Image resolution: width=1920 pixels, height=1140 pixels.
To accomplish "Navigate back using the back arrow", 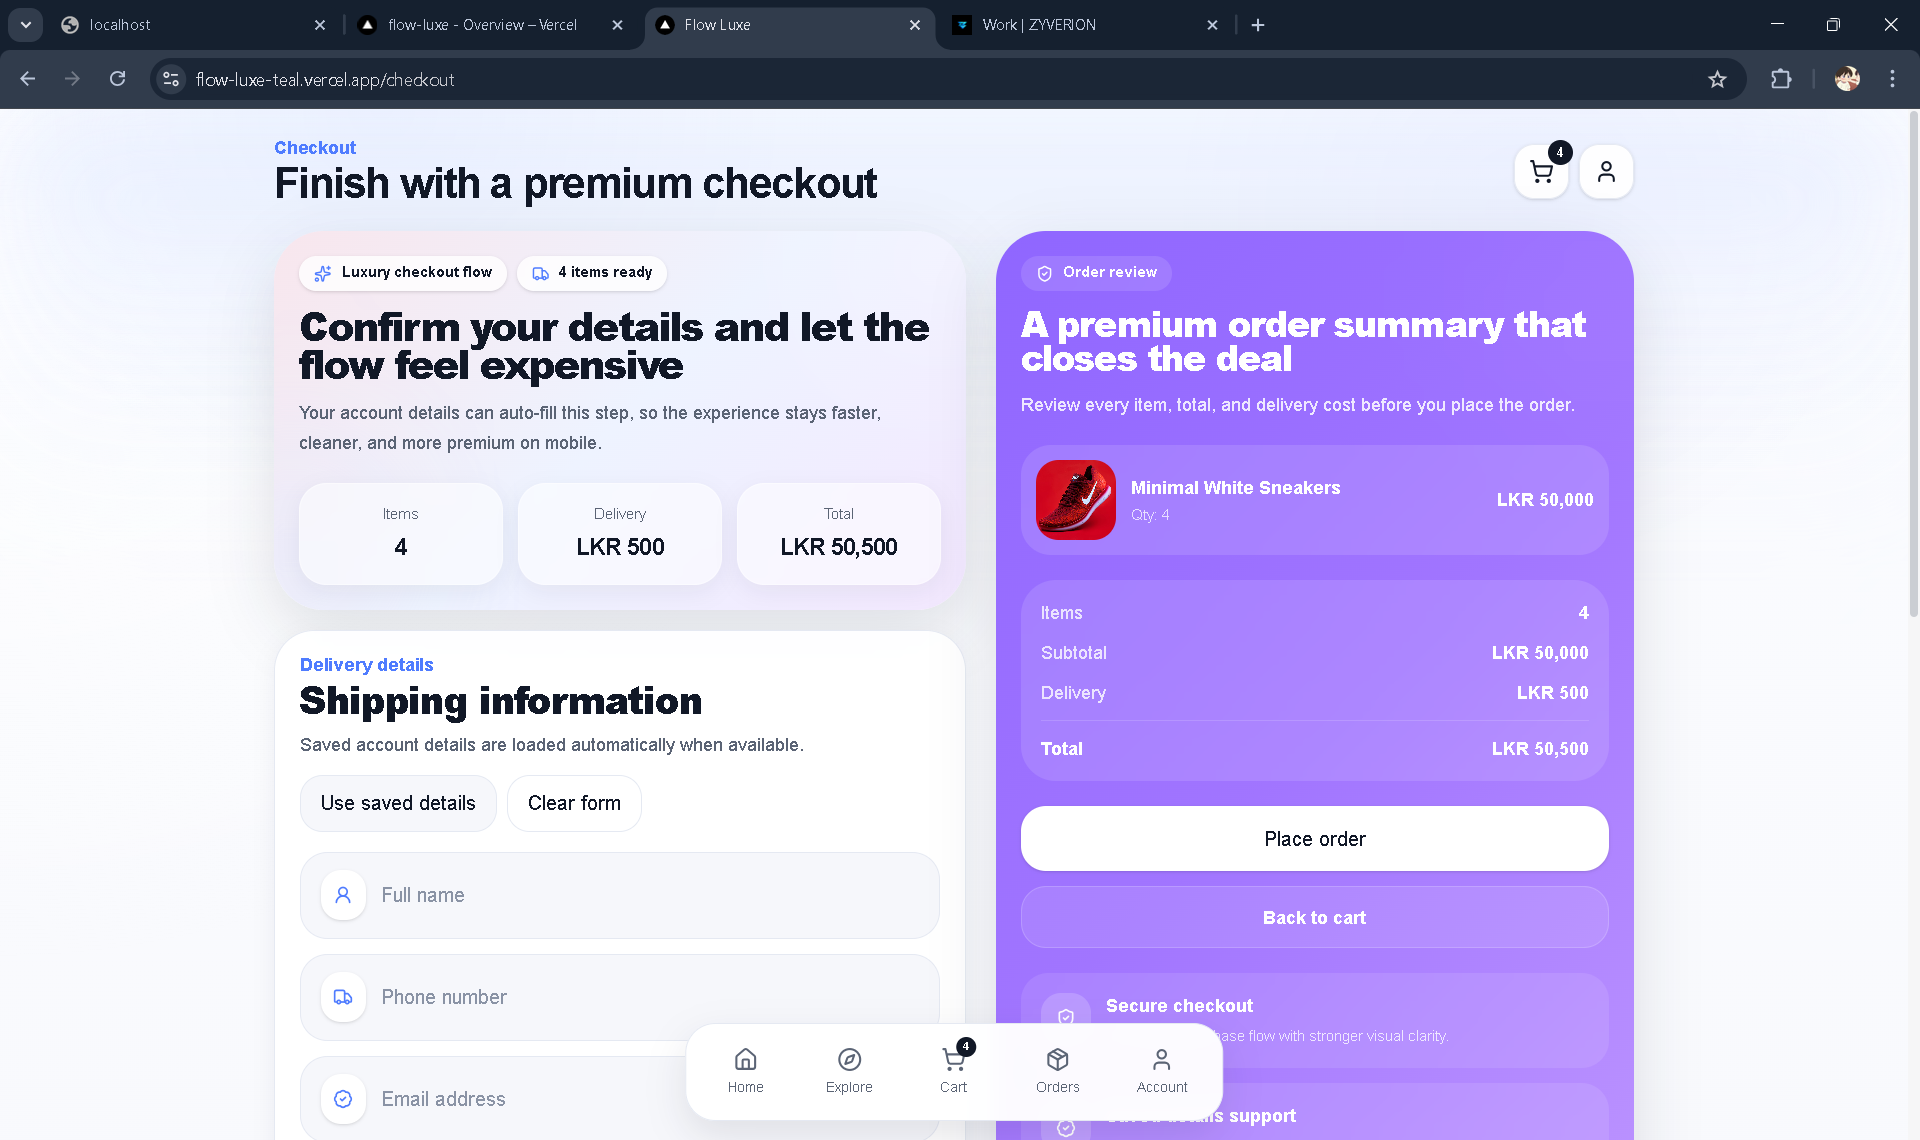I will coord(27,79).
